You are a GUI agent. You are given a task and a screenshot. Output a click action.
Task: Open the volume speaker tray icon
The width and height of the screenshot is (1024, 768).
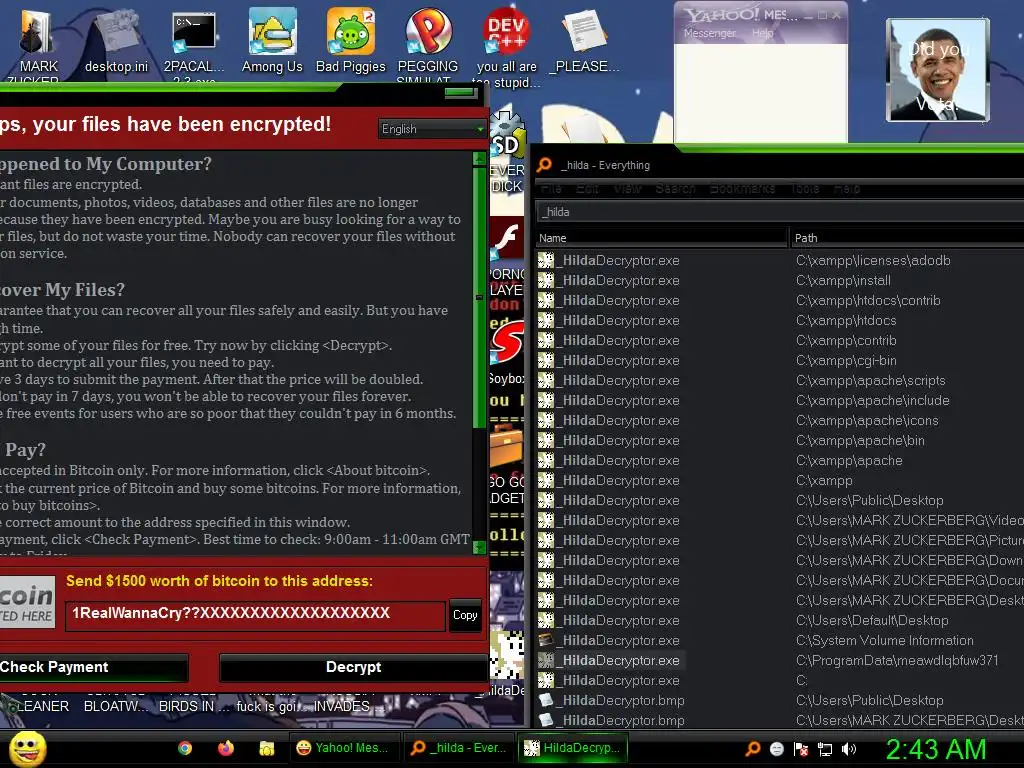point(849,749)
